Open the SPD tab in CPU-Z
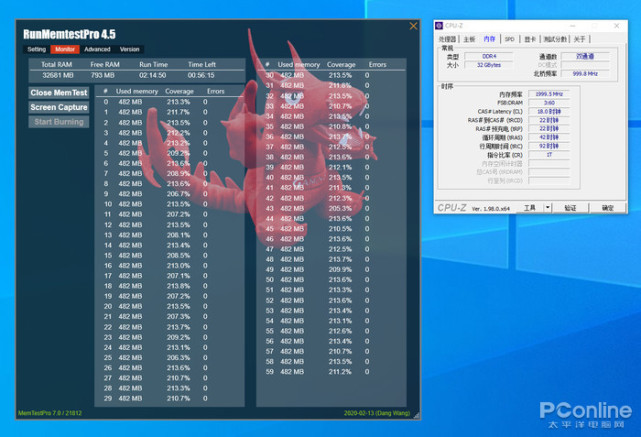 (509, 39)
